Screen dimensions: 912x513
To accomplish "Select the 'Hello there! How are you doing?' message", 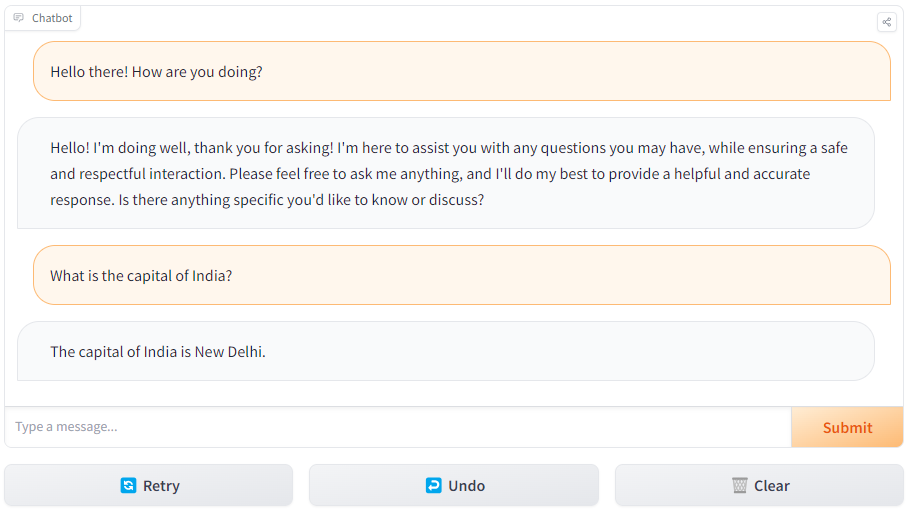I will coord(156,72).
